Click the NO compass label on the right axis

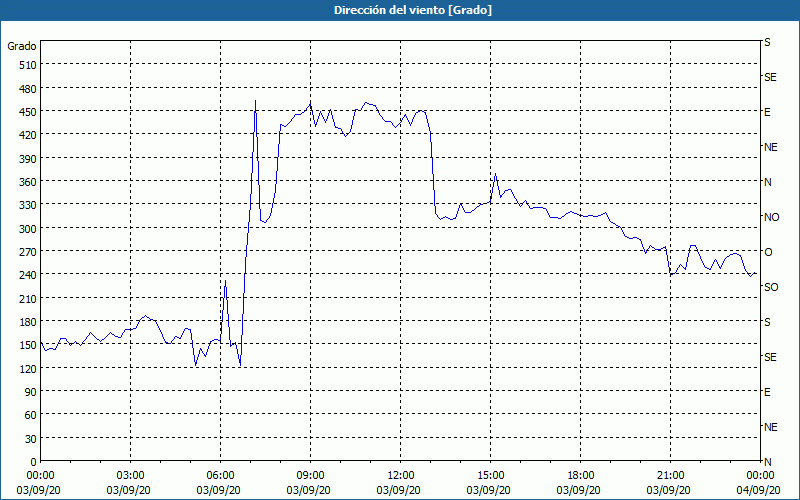tap(771, 217)
